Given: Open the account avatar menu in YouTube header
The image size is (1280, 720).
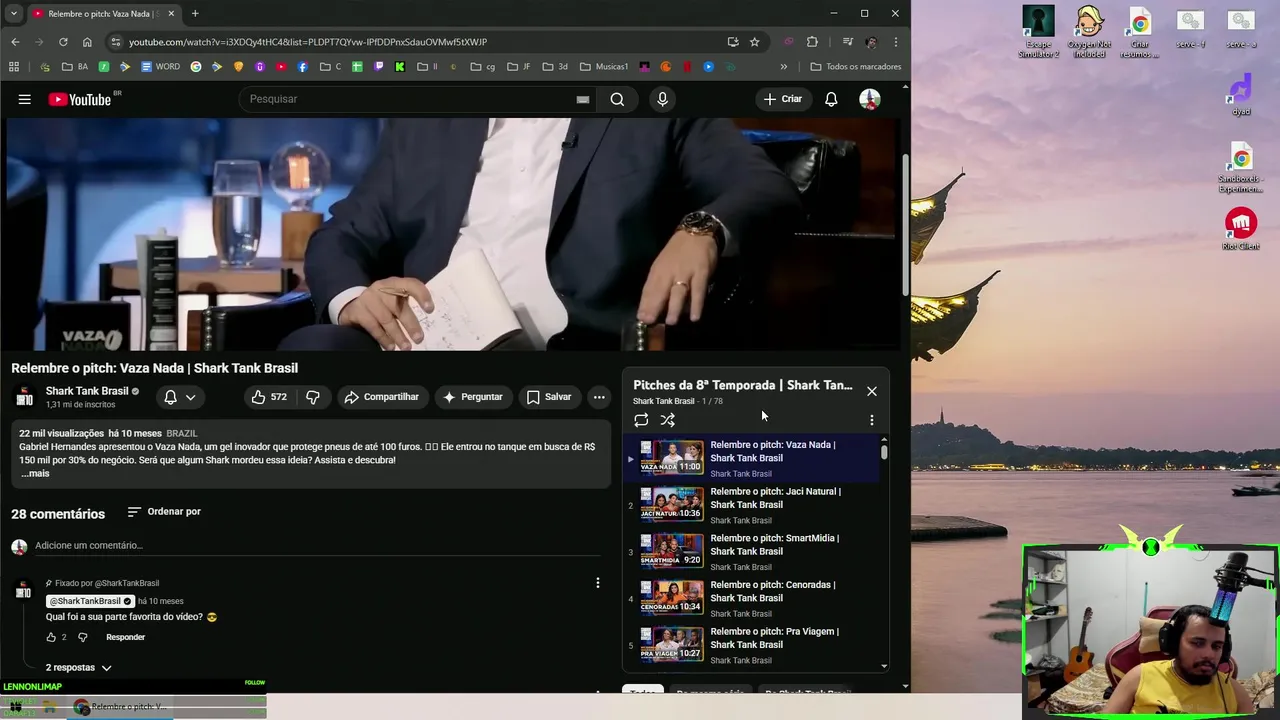Looking at the screenshot, I should coord(870,99).
